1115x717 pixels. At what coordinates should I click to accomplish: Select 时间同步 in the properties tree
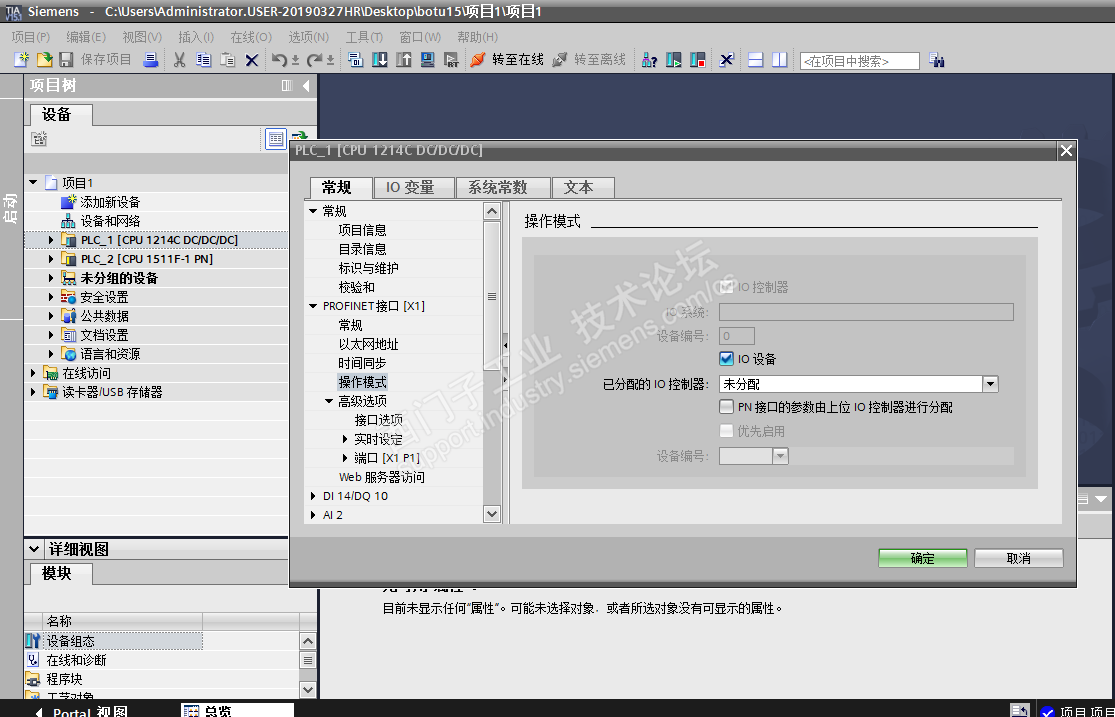pos(362,363)
